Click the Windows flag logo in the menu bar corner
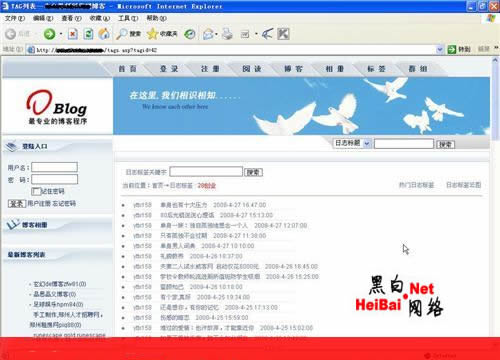The height and width of the screenshot is (360, 500). point(491,18)
